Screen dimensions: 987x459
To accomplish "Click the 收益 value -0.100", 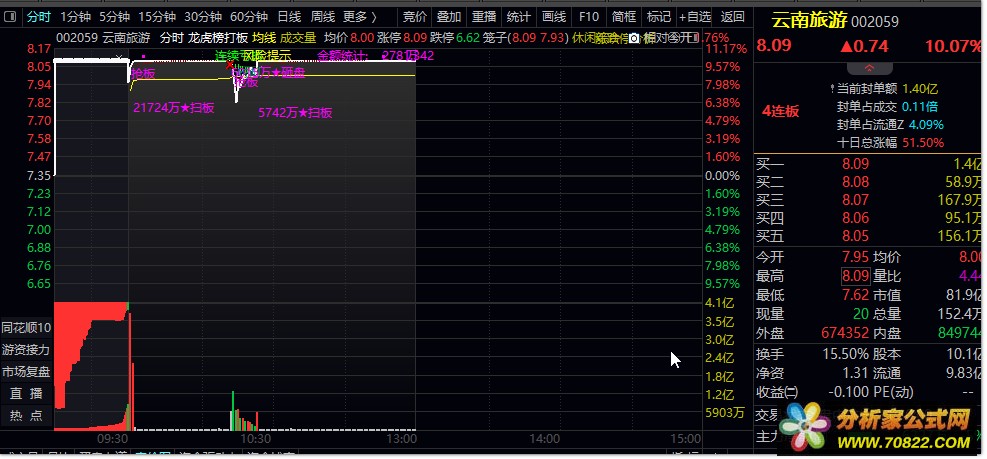I will tap(849, 392).
